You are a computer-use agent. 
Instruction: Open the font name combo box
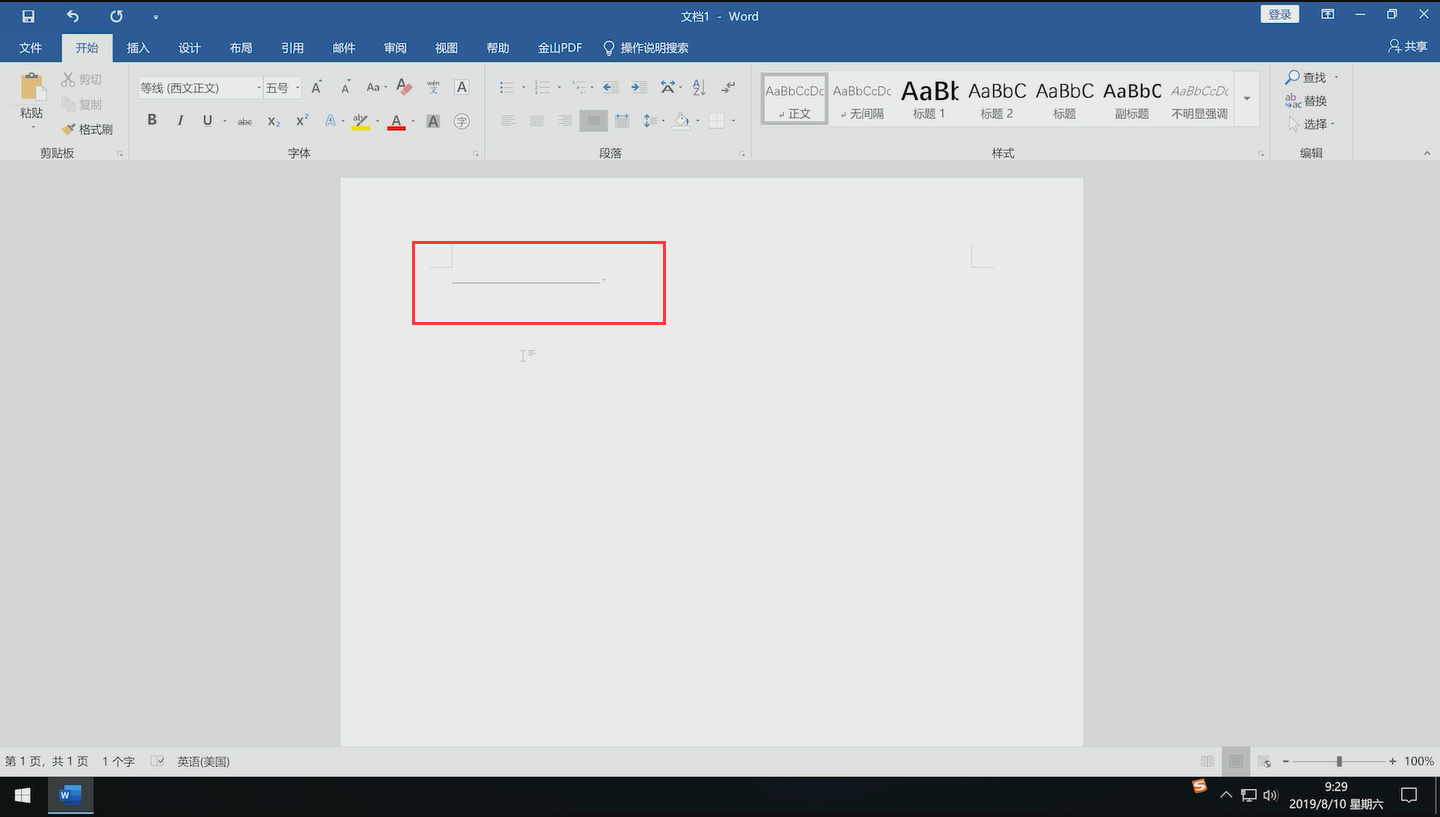(200, 88)
